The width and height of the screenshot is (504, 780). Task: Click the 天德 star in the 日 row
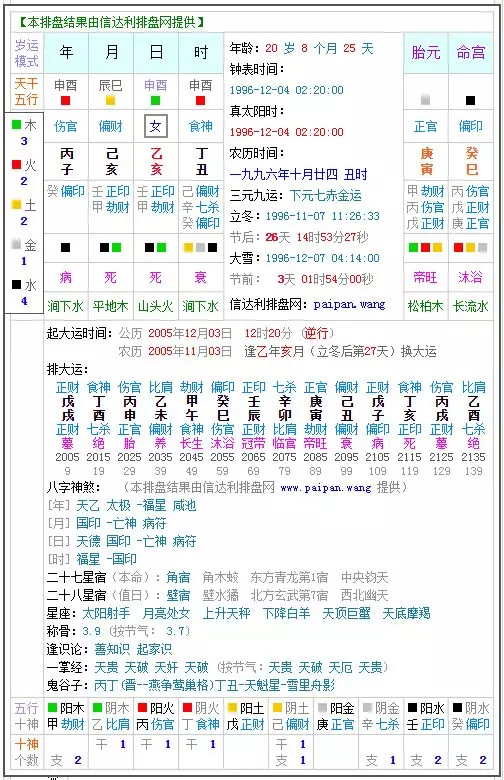pos(88,541)
